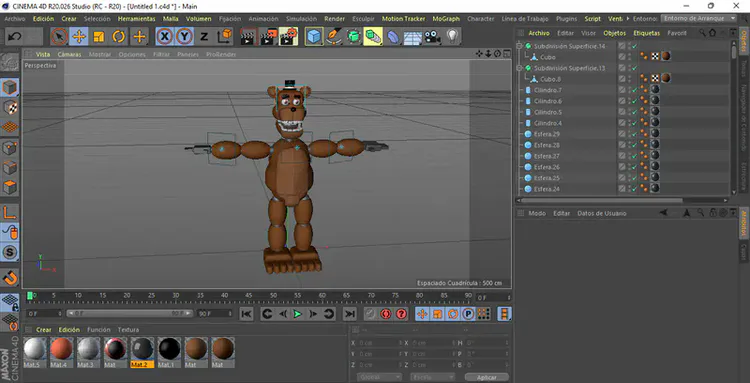Screen dimensions: 750x383
Task: Click the 90 F end frame field
Action: point(215,314)
